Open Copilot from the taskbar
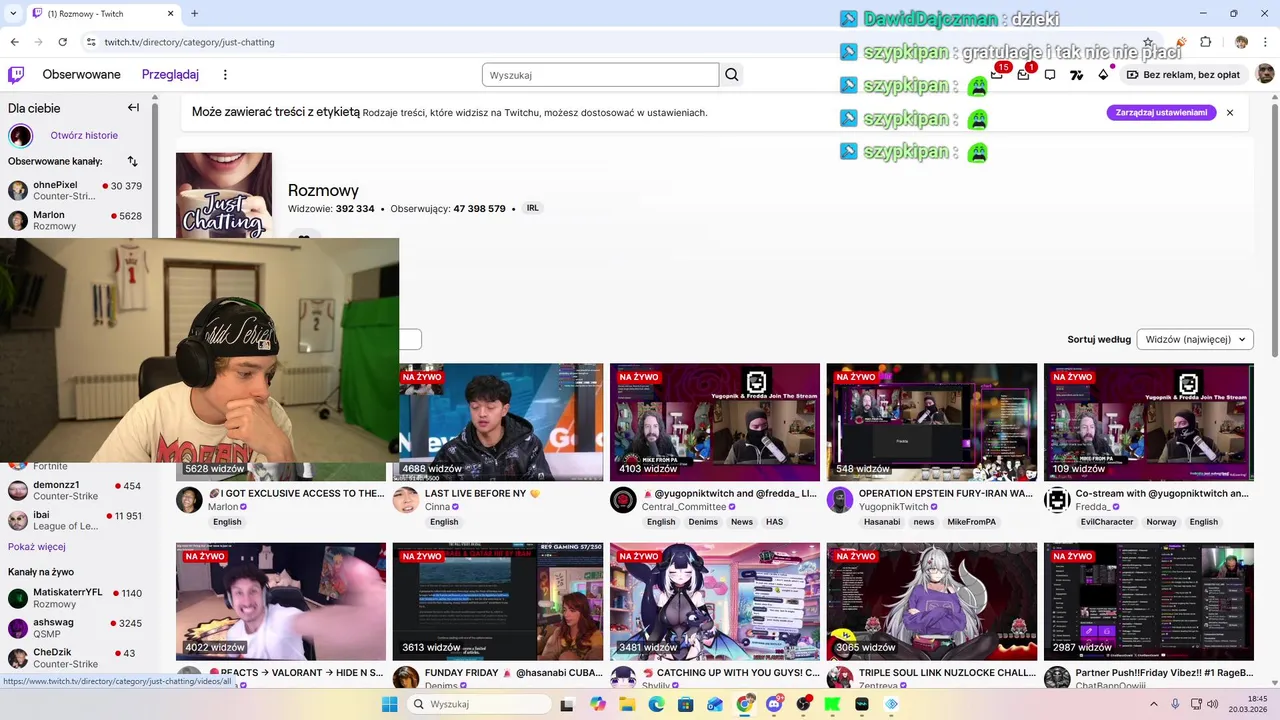 pos(598,704)
